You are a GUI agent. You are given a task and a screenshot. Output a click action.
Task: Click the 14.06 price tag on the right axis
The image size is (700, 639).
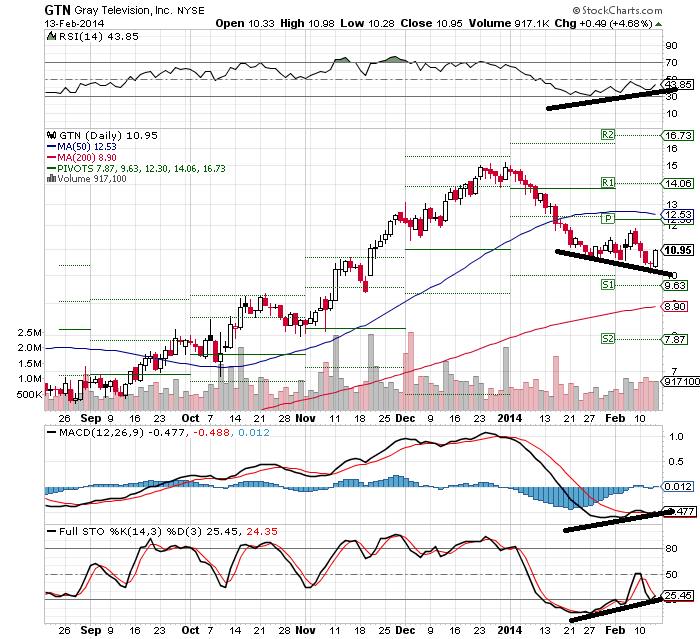(x=678, y=183)
